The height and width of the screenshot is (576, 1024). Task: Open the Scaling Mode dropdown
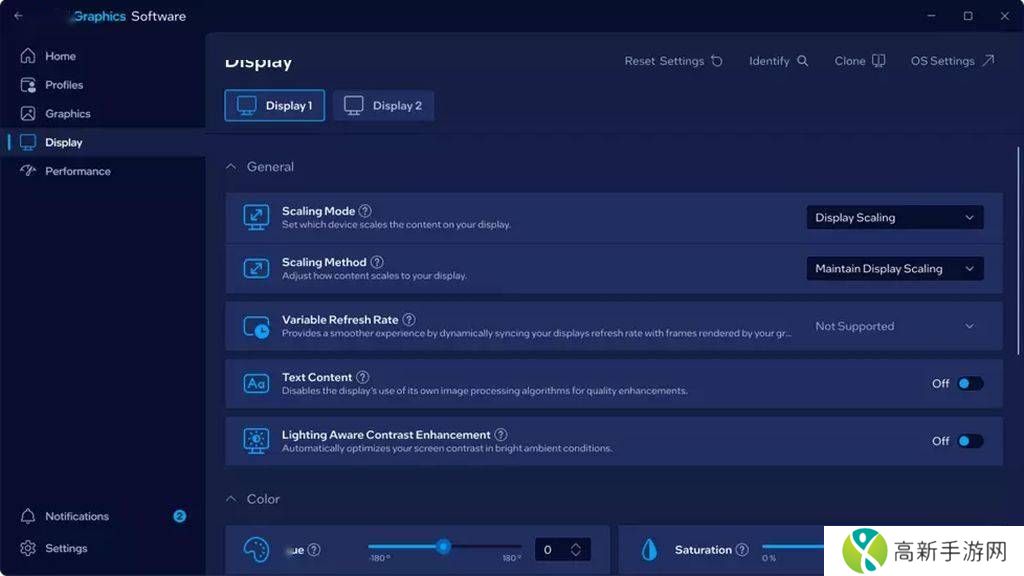tap(894, 218)
